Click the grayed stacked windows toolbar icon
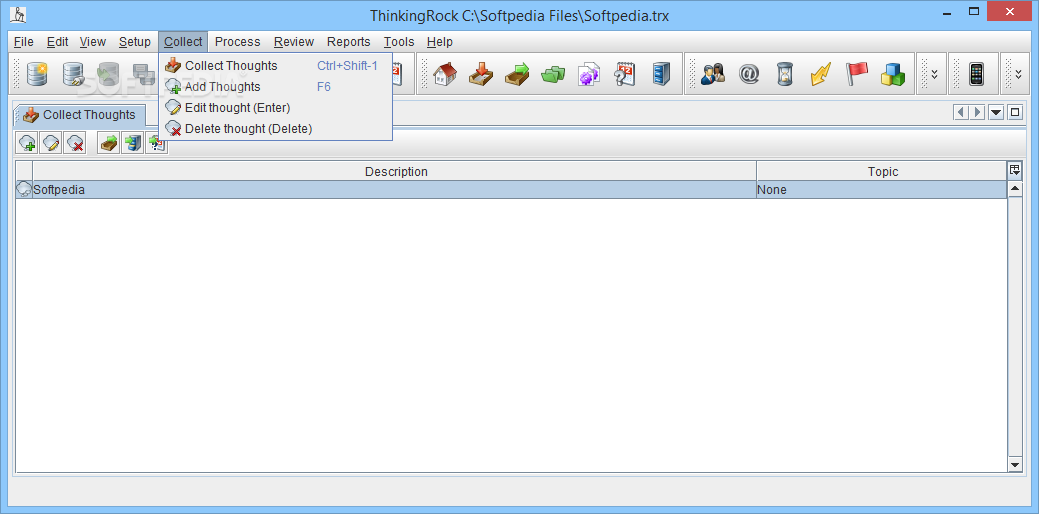This screenshot has height=514, width=1039. click(x=142, y=74)
